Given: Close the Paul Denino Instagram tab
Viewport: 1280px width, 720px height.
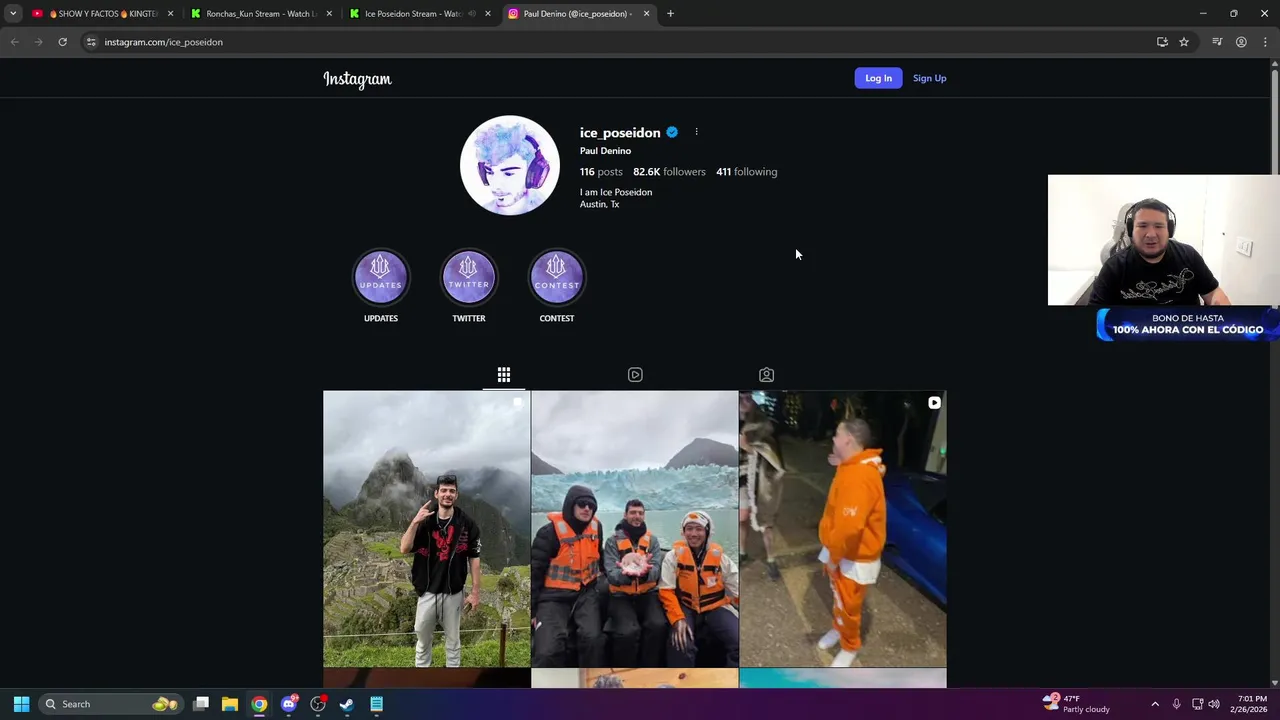Looking at the screenshot, I should click(x=646, y=14).
